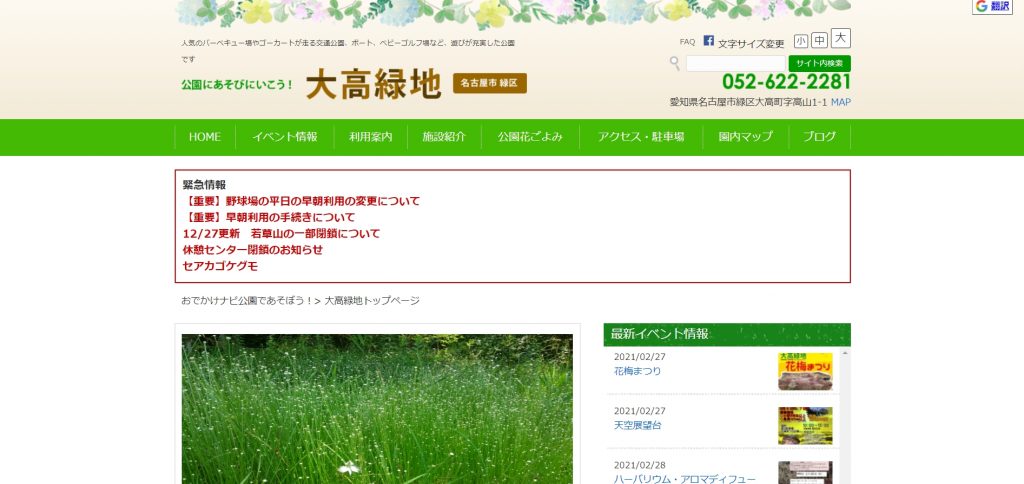Click the 文字サイズ変更 label
This screenshot has width=1024, height=484.
click(751, 44)
